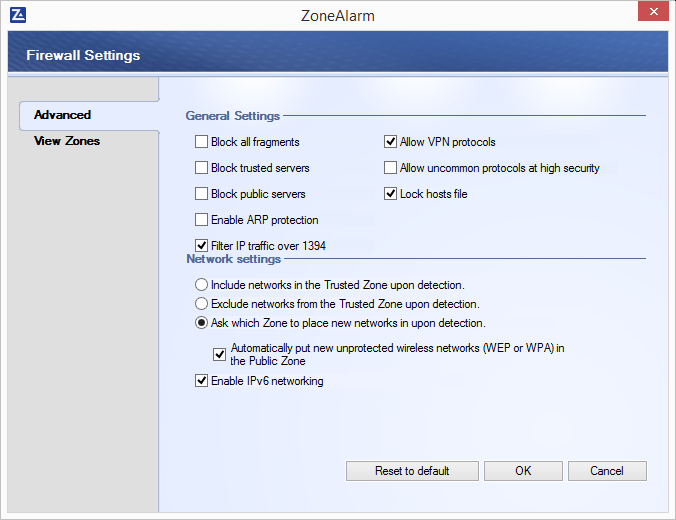Check Block trusted servers option
The image size is (676, 520).
[202, 168]
